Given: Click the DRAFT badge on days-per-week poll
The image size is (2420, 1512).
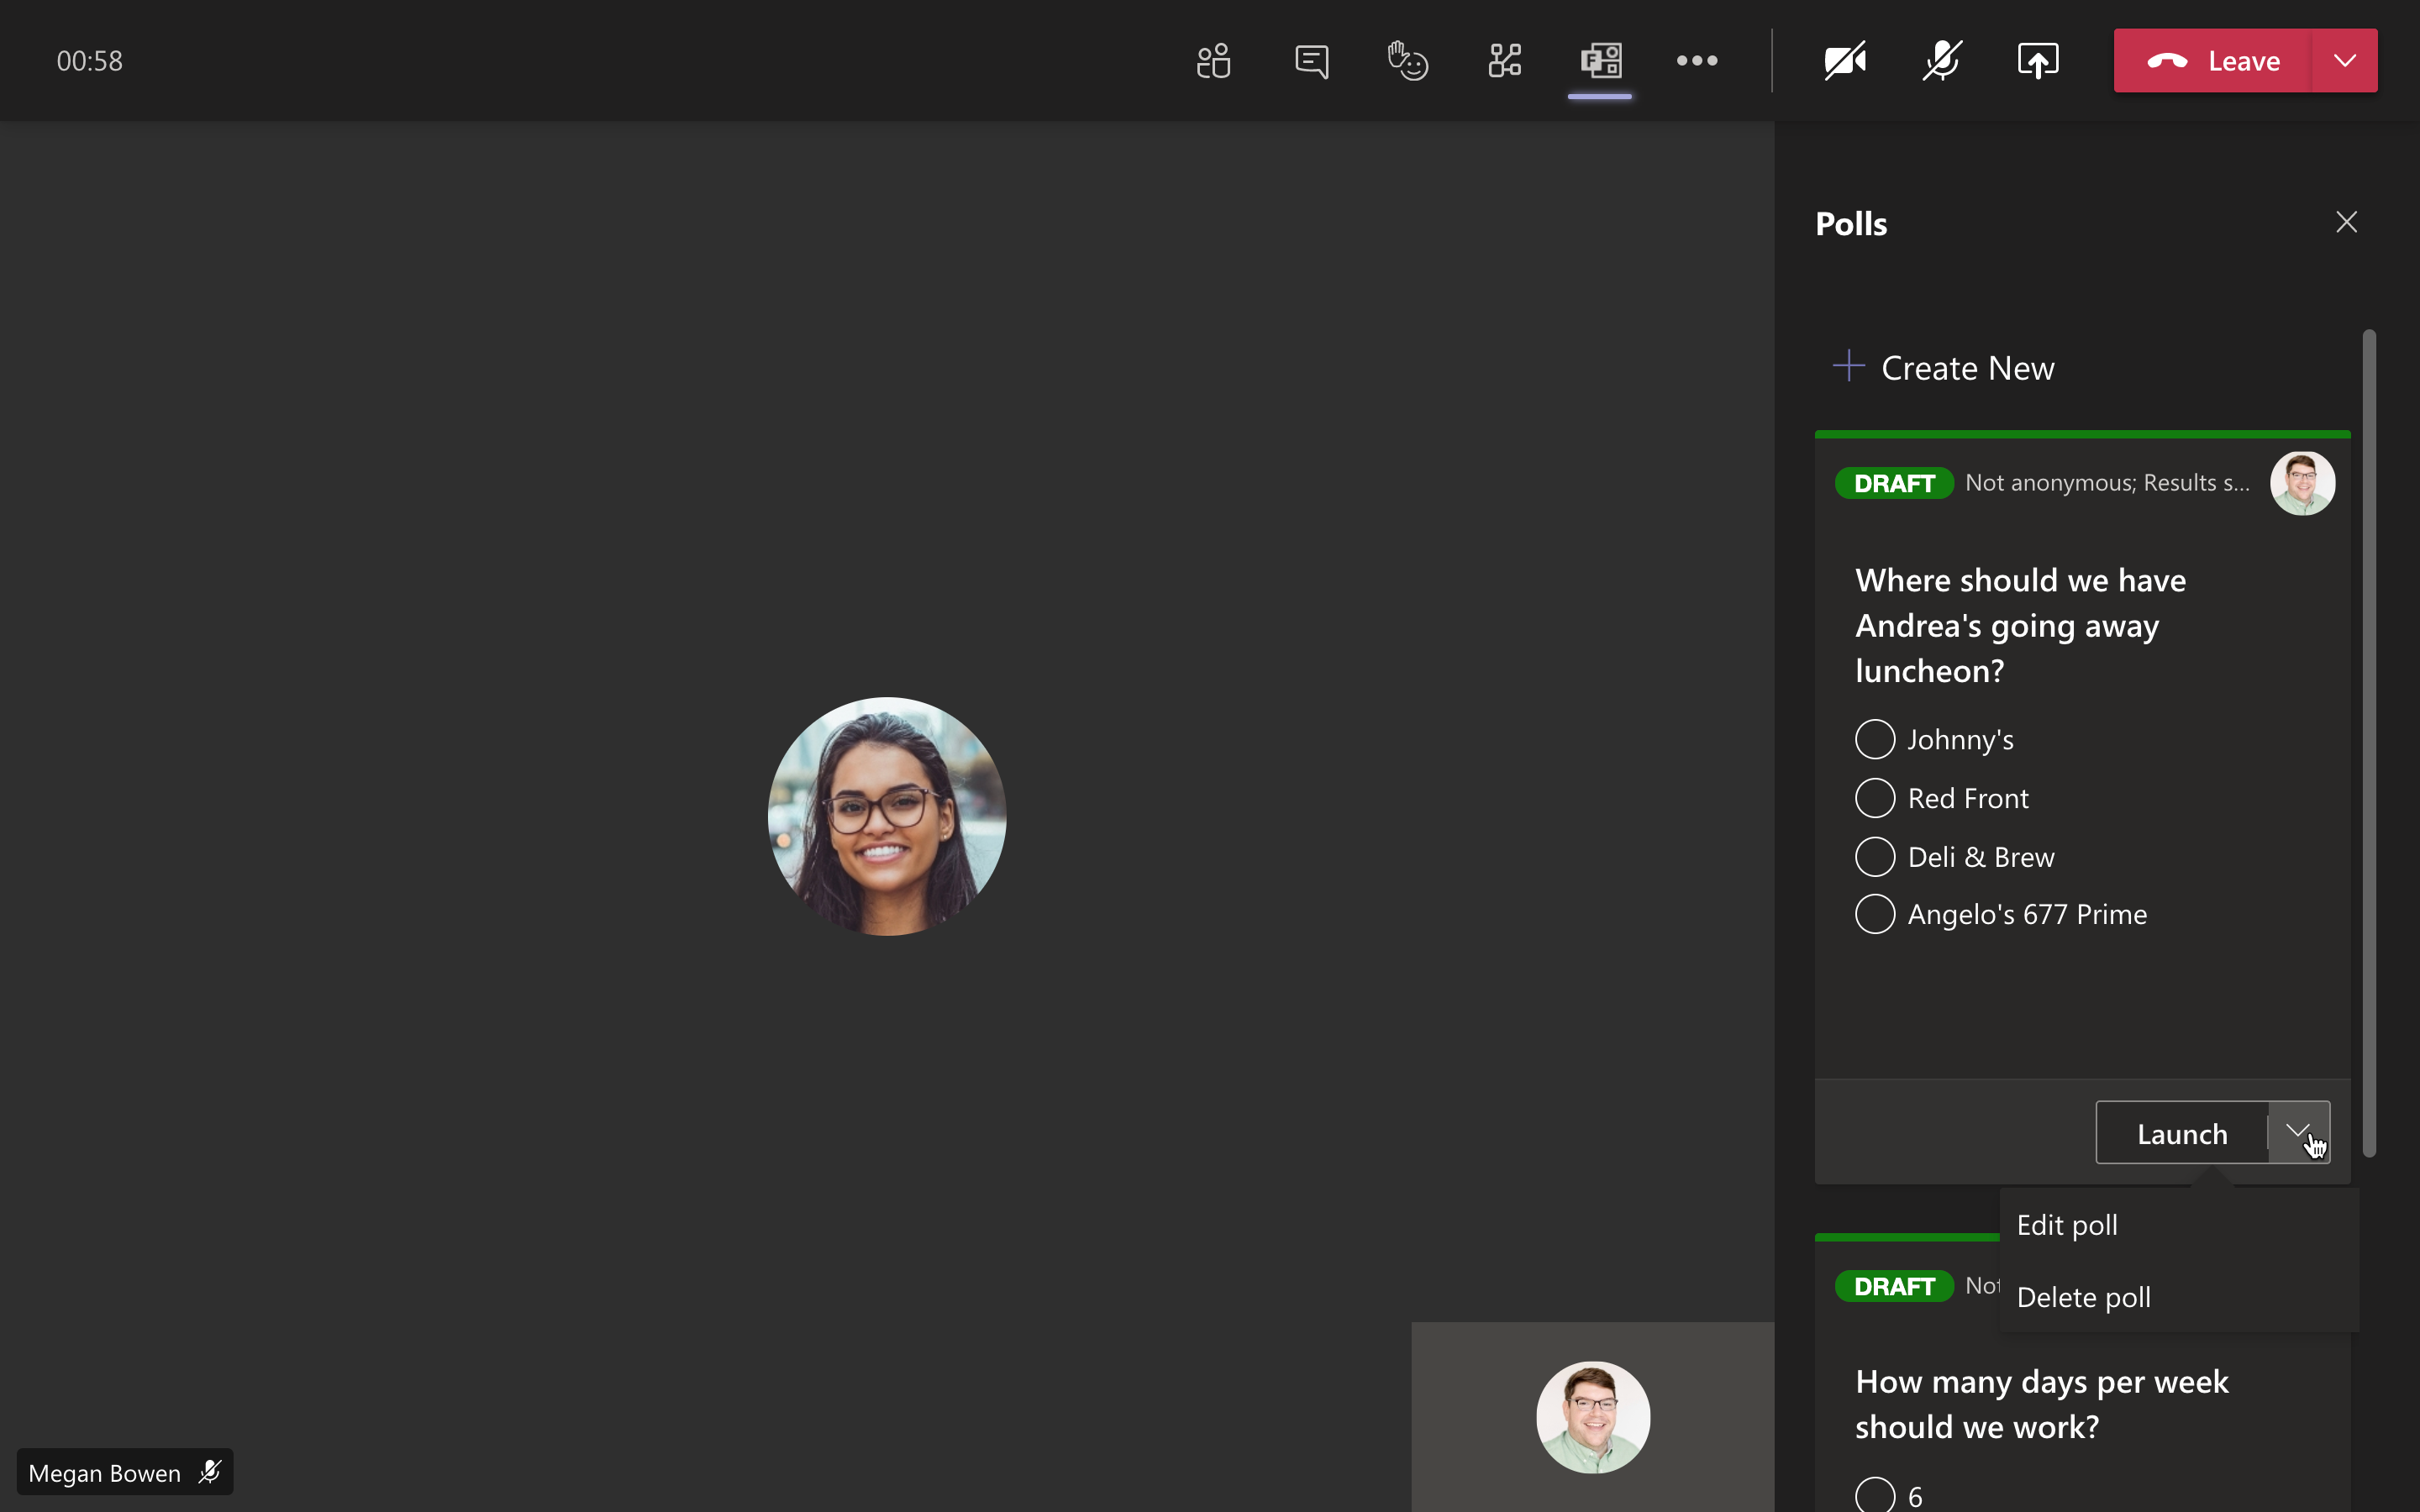Looking at the screenshot, I should point(1894,1286).
